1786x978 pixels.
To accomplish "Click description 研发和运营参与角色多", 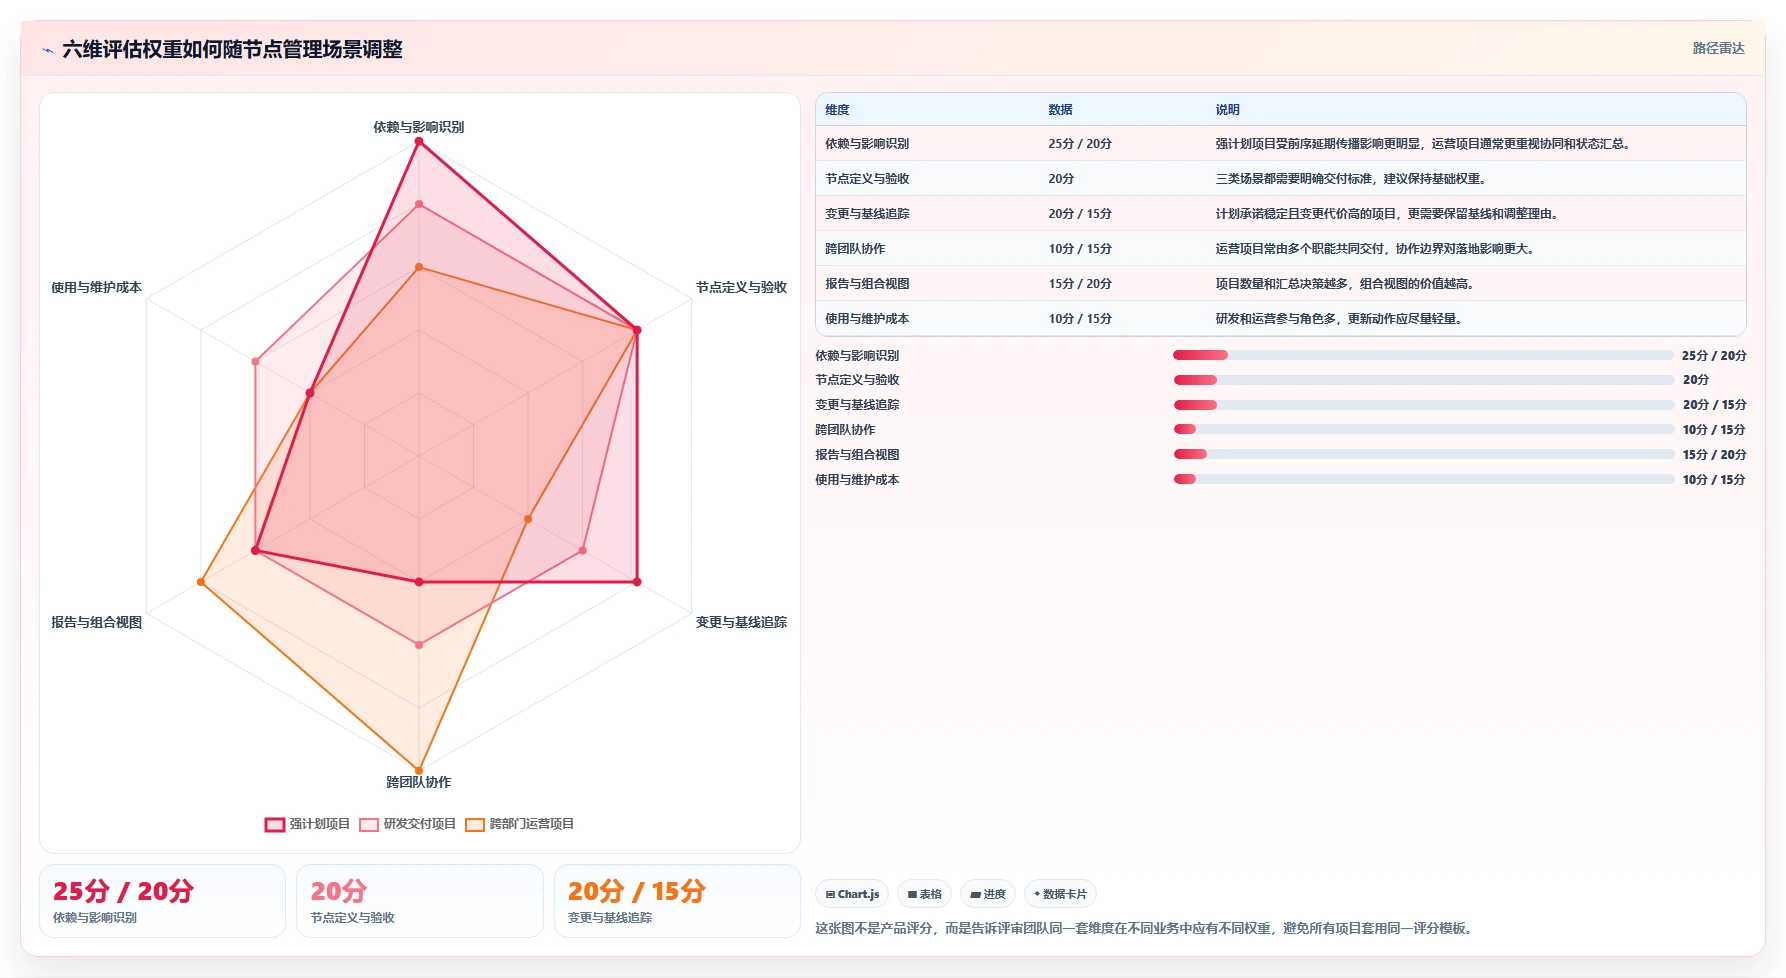I will 1341,319.
